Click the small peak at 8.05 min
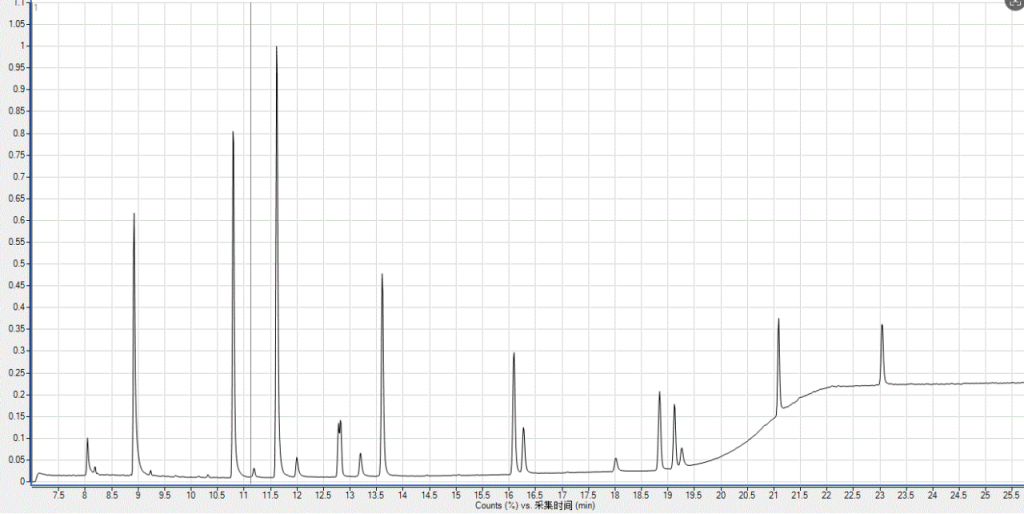 click(x=87, y=440)
